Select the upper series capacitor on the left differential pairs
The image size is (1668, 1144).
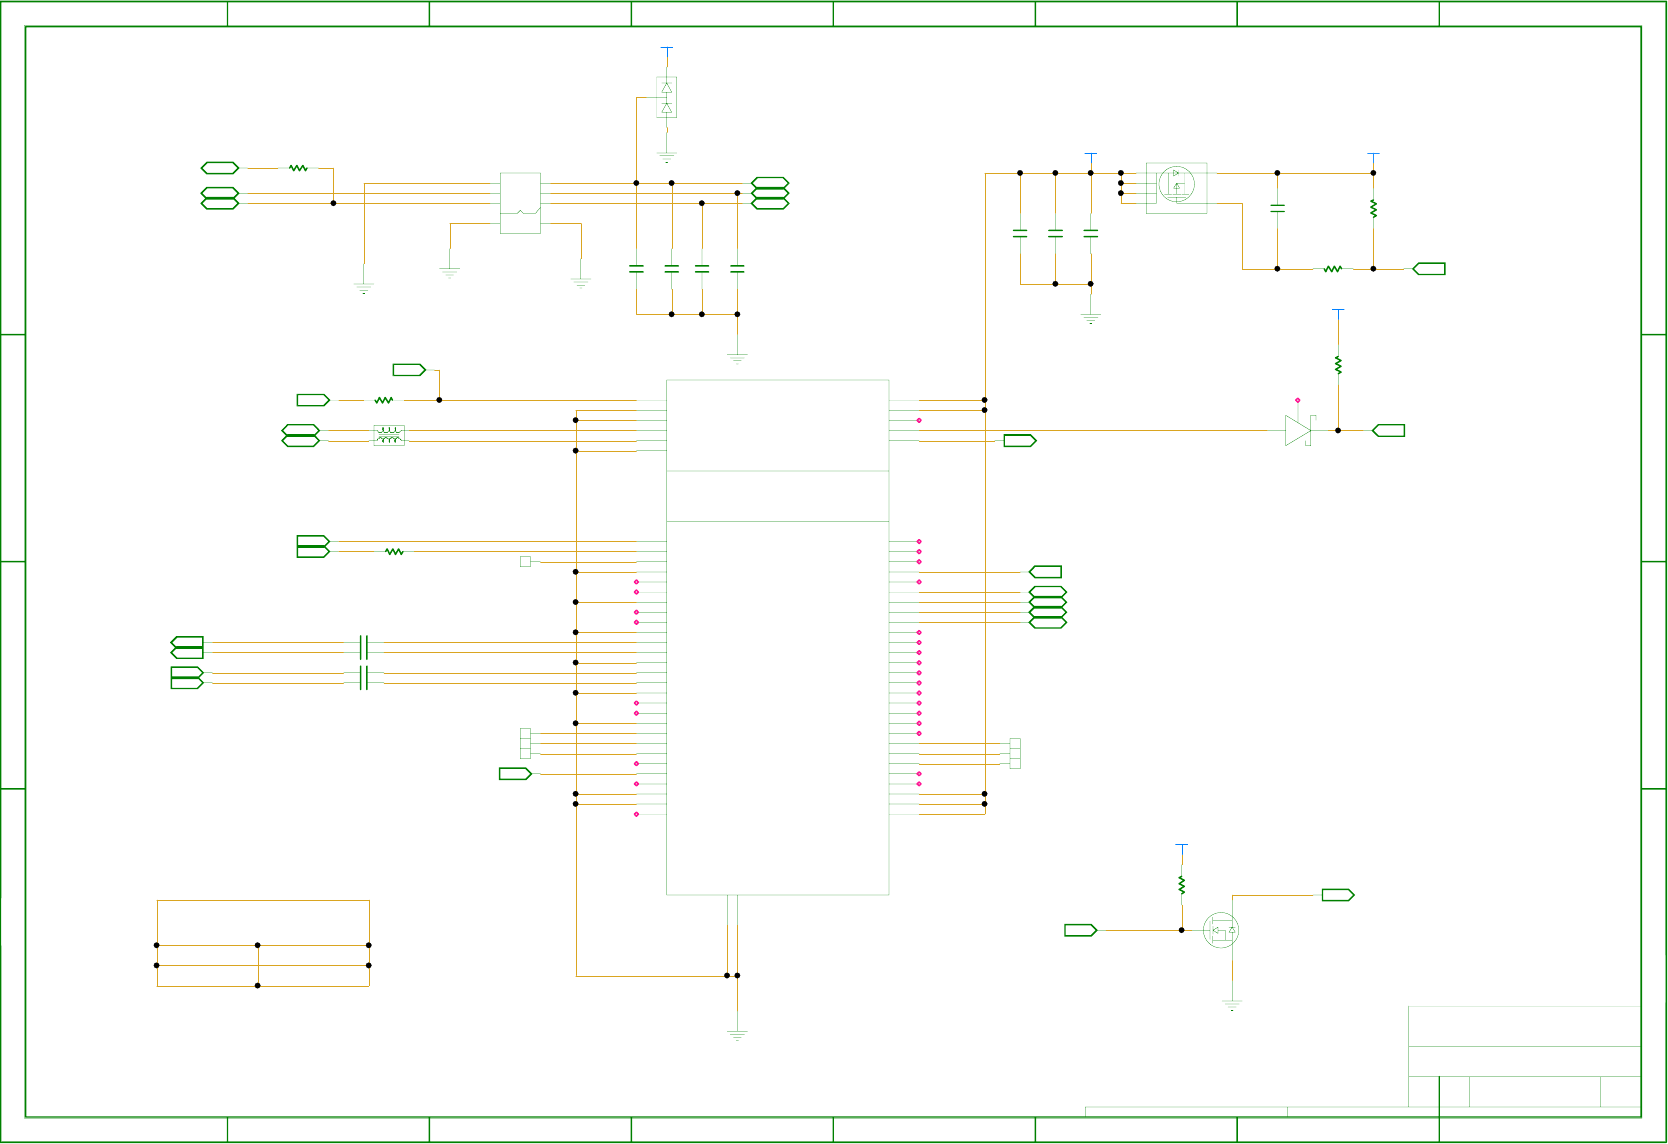(364, 648)
